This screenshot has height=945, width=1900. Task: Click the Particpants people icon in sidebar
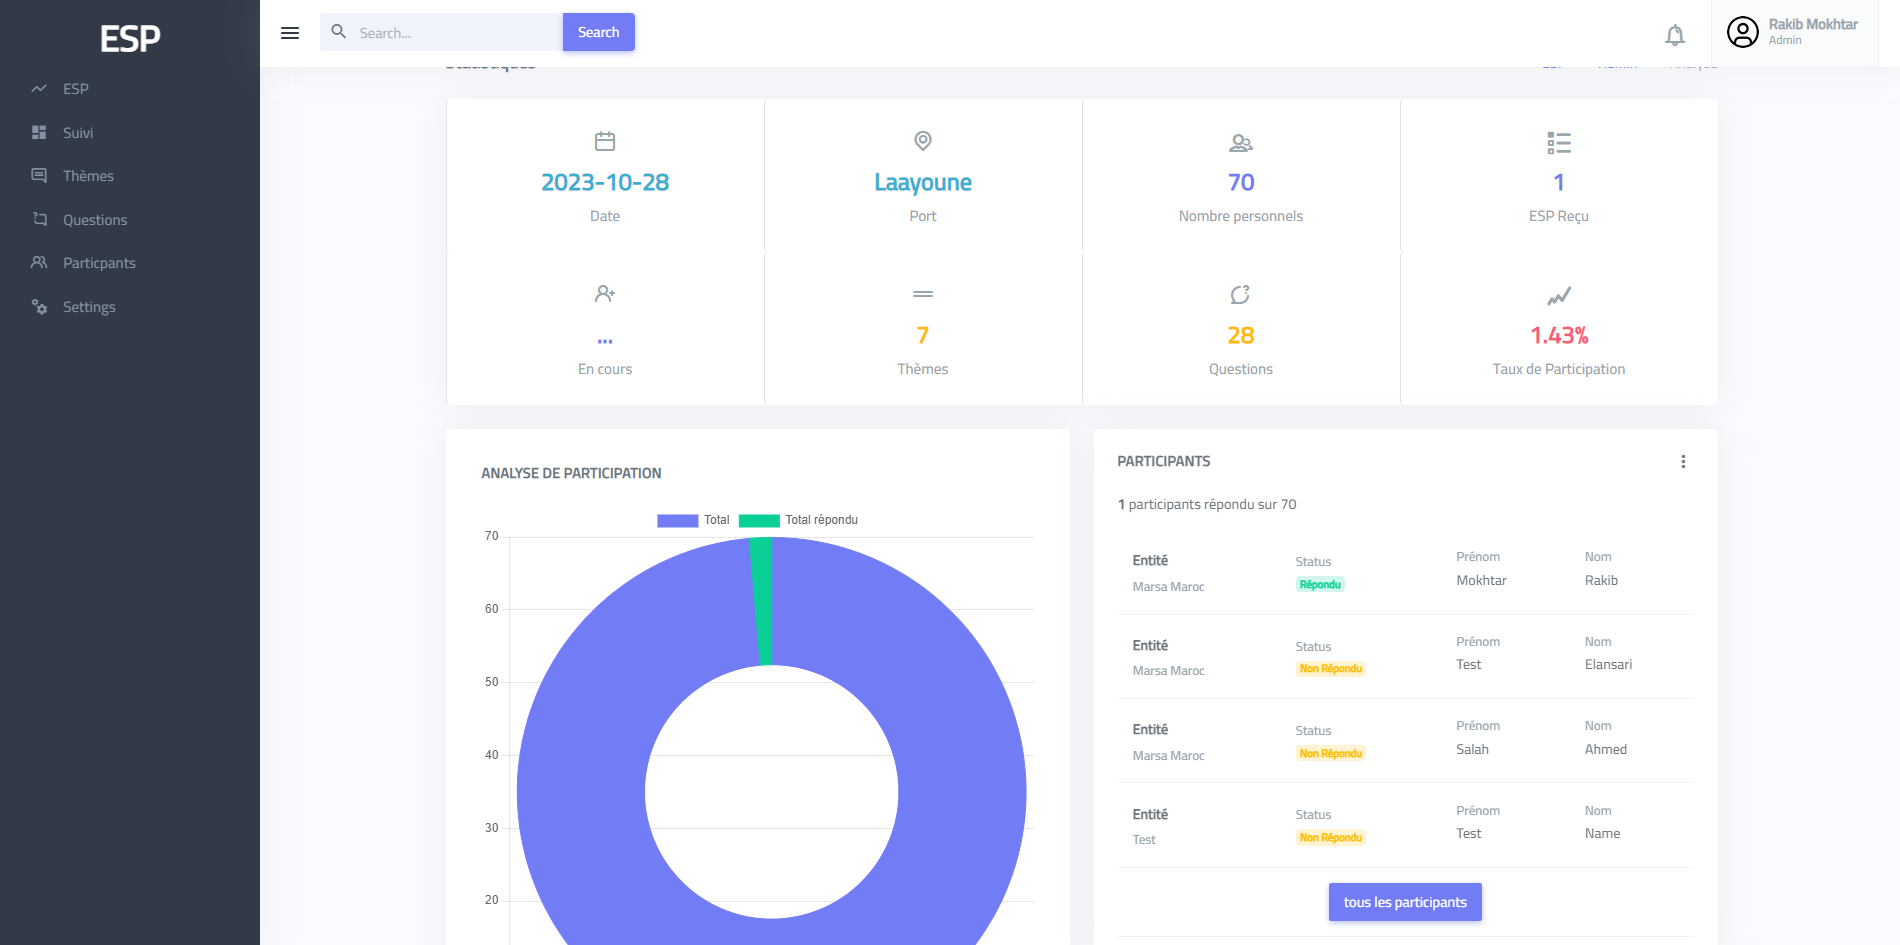39,262
